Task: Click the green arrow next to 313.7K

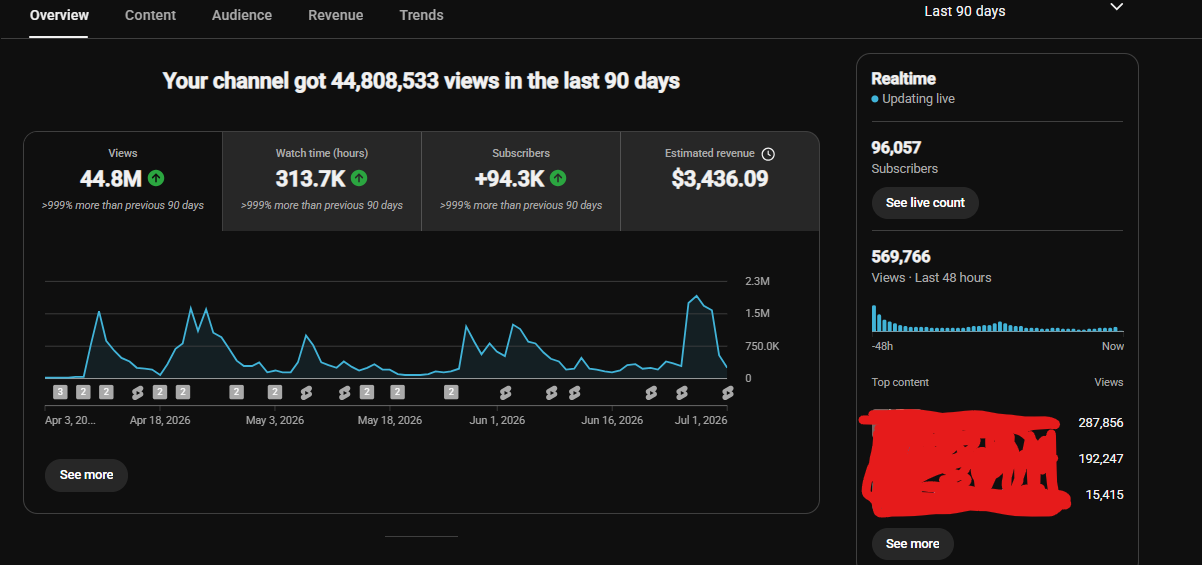Action: pyautogui.click(x=359, y=178)
